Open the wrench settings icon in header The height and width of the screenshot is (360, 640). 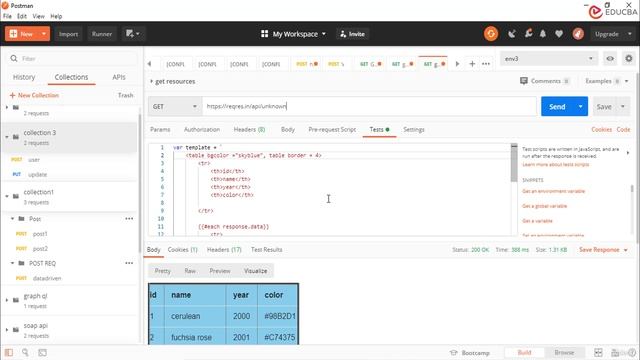[x=528, y=34]
